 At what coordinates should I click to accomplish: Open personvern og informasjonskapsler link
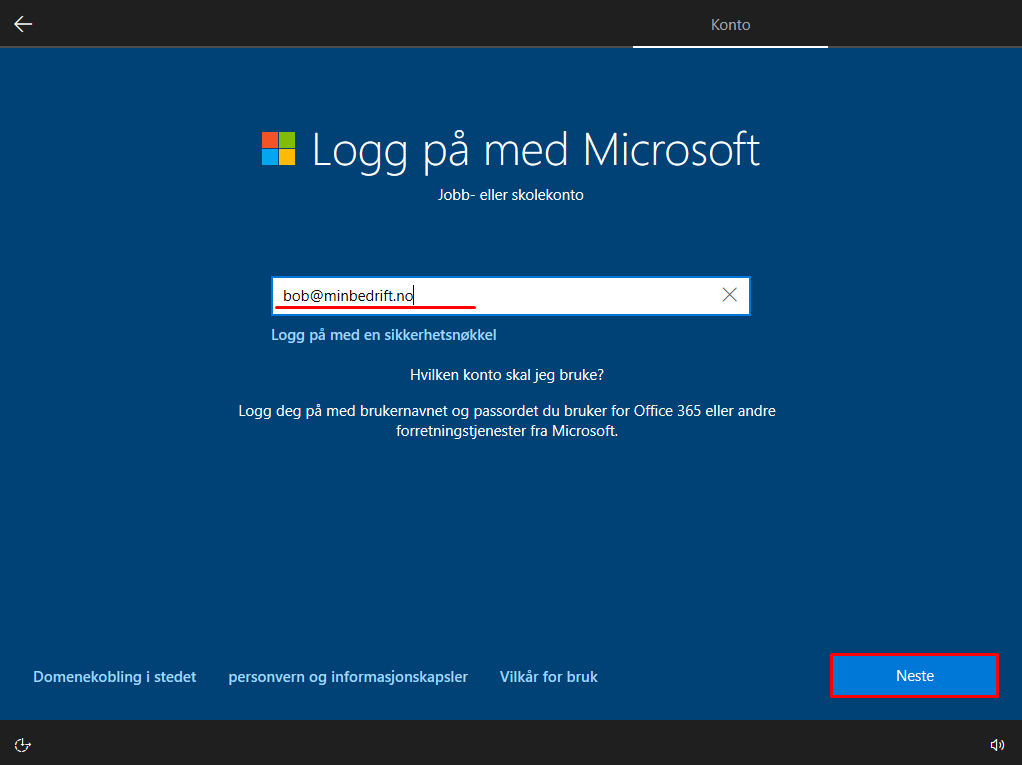pos(348,677)
